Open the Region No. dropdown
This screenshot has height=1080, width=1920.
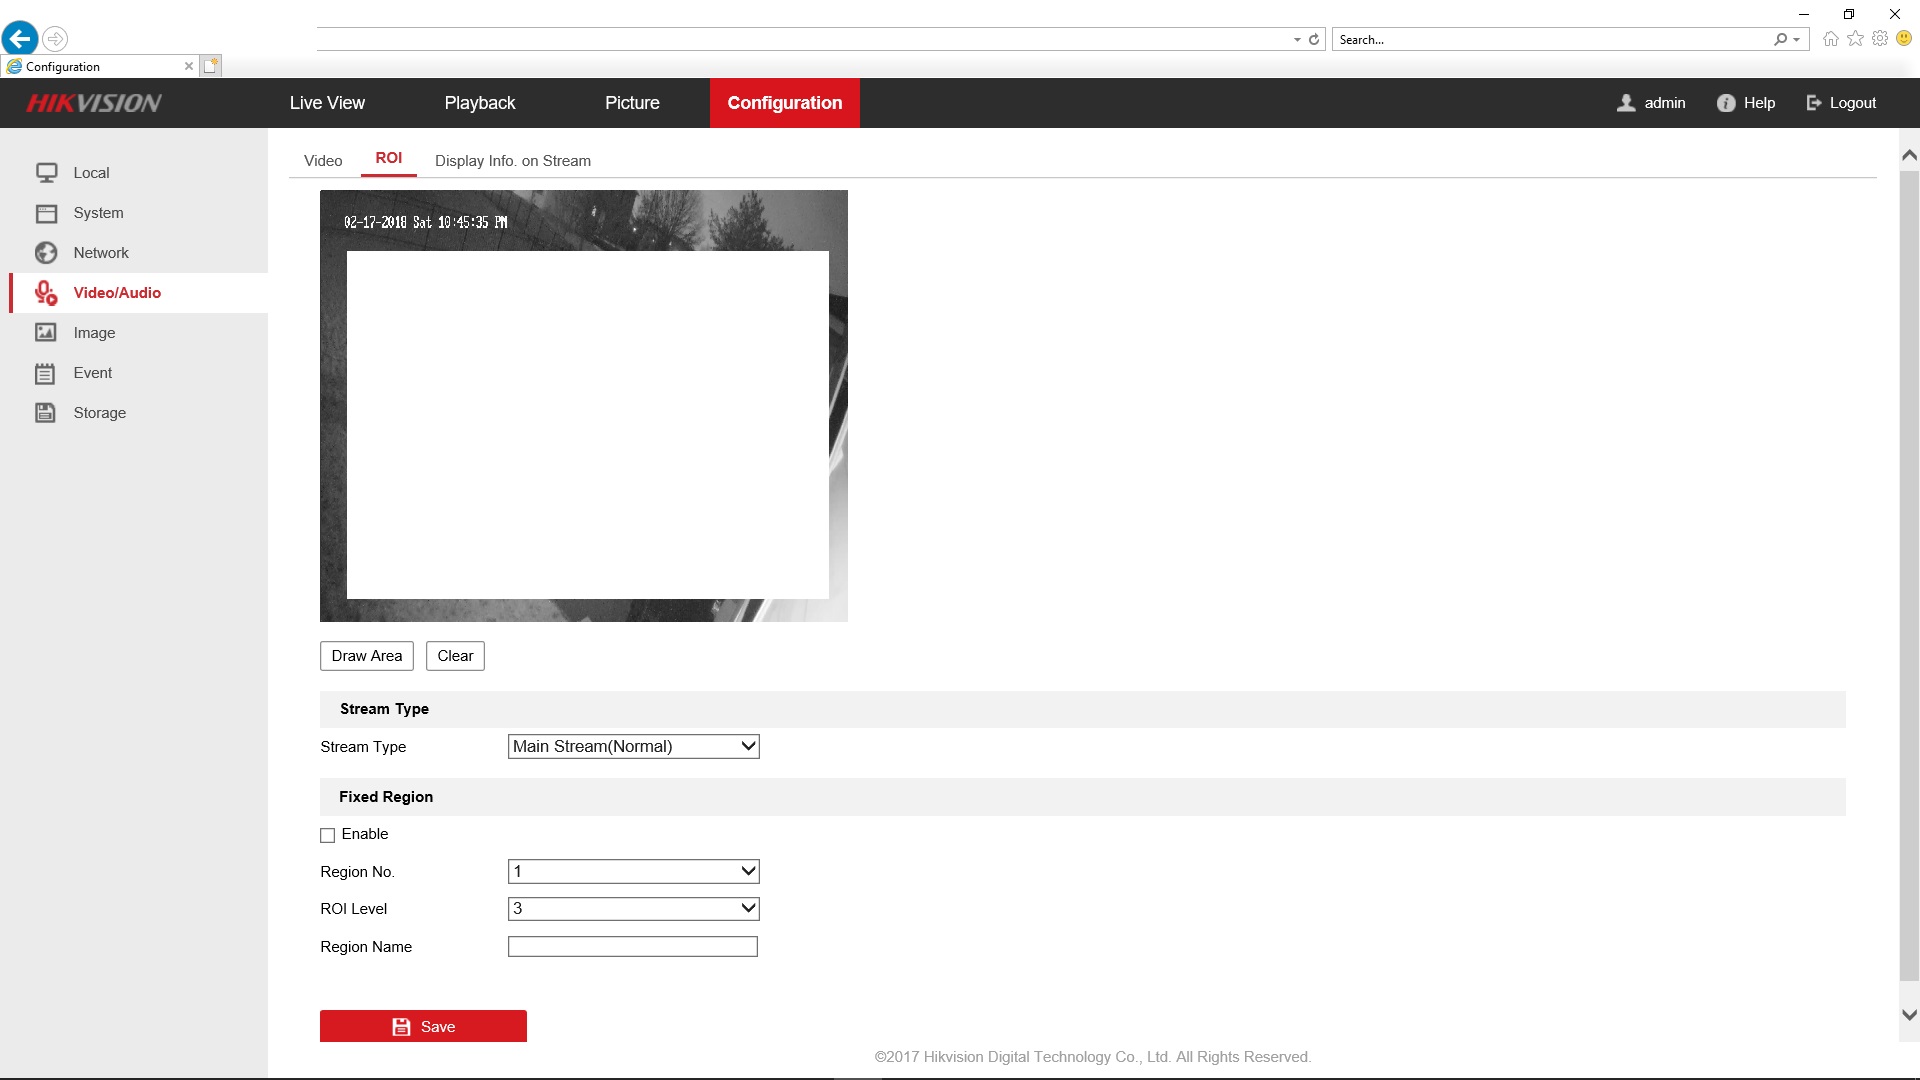(x=633, y=871)
